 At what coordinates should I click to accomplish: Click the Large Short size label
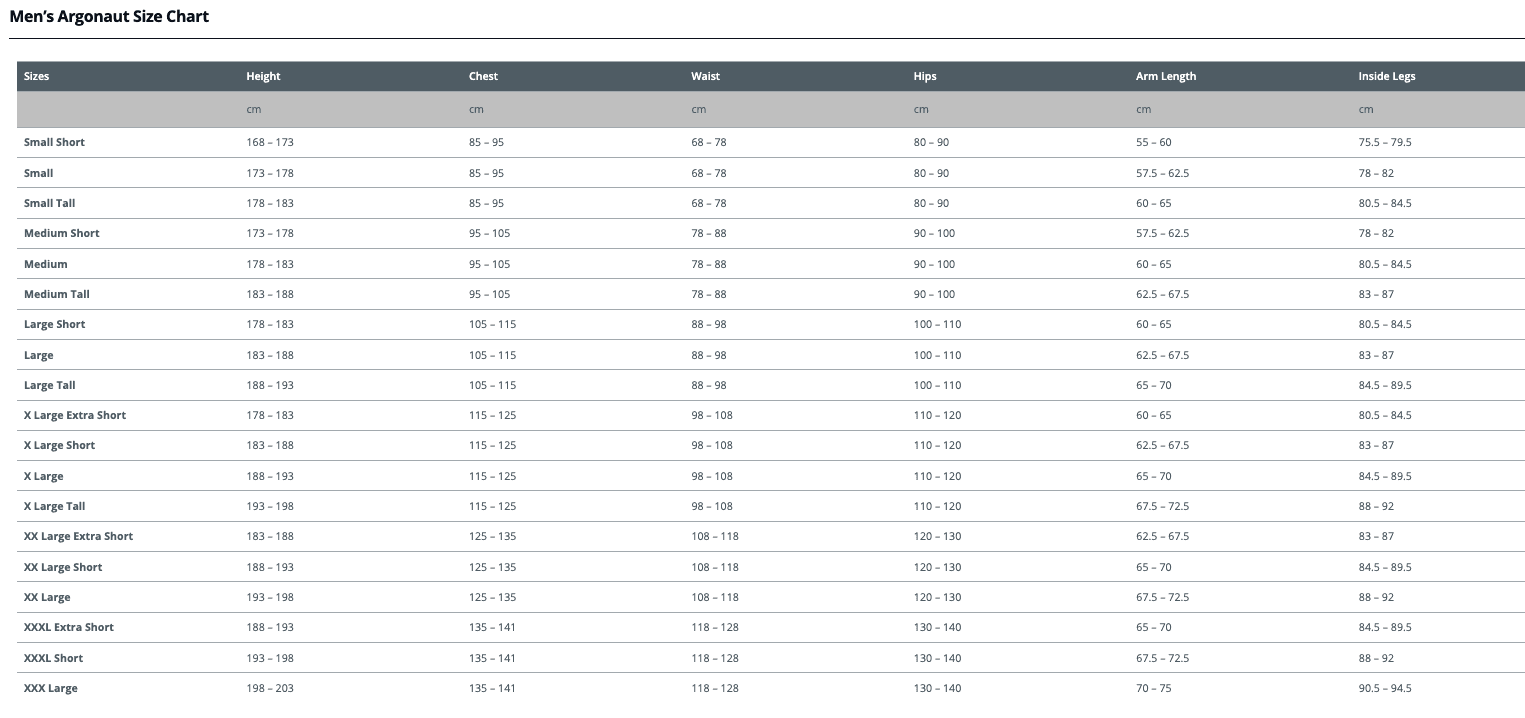[55, 324]
